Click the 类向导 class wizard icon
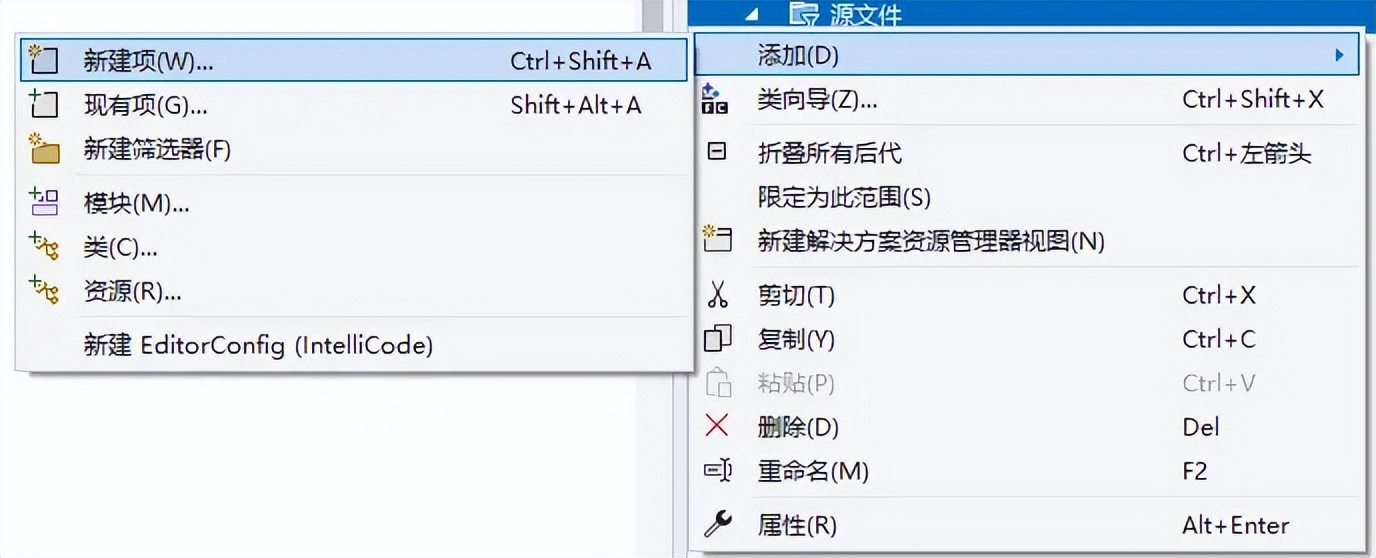The width and height of the screenshot is (1376, 558). tap(716, 98)
